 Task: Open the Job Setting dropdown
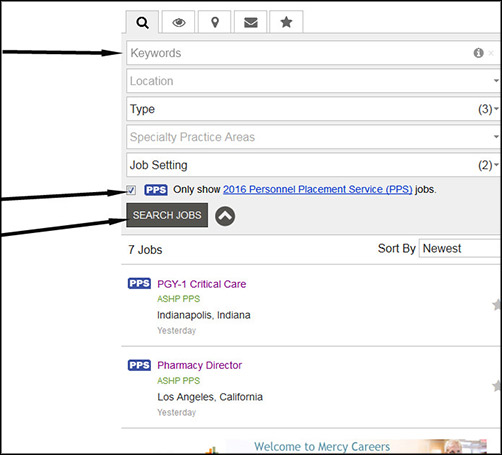(x=313, y=165)
